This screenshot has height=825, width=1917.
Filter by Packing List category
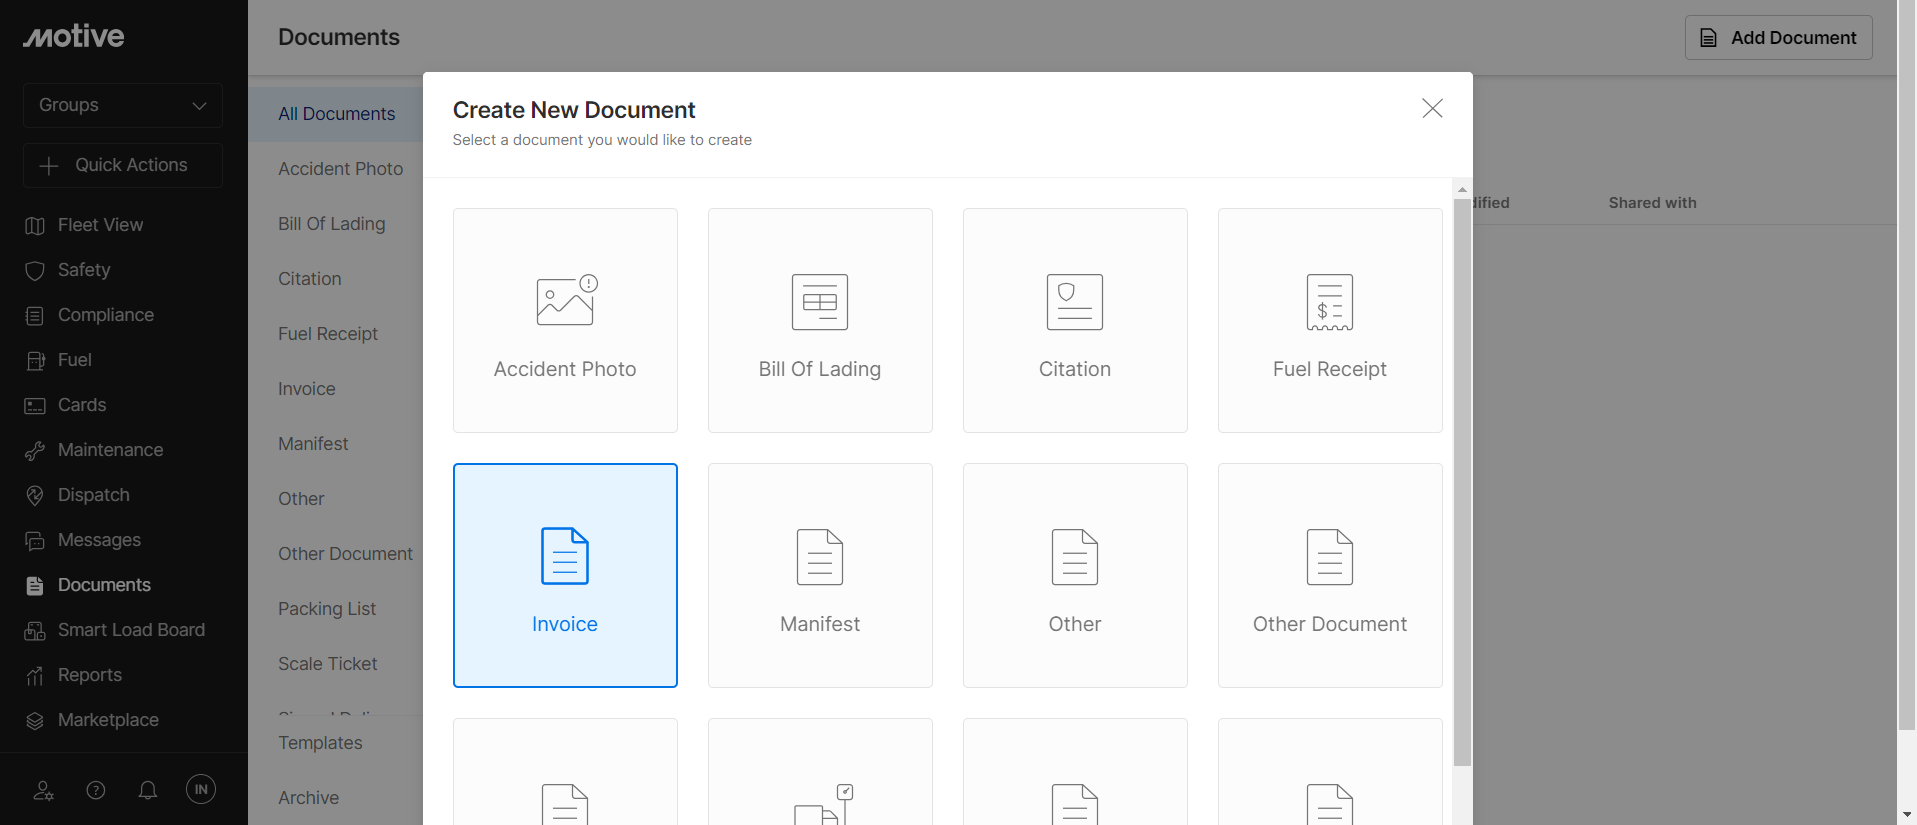point(327,609)
